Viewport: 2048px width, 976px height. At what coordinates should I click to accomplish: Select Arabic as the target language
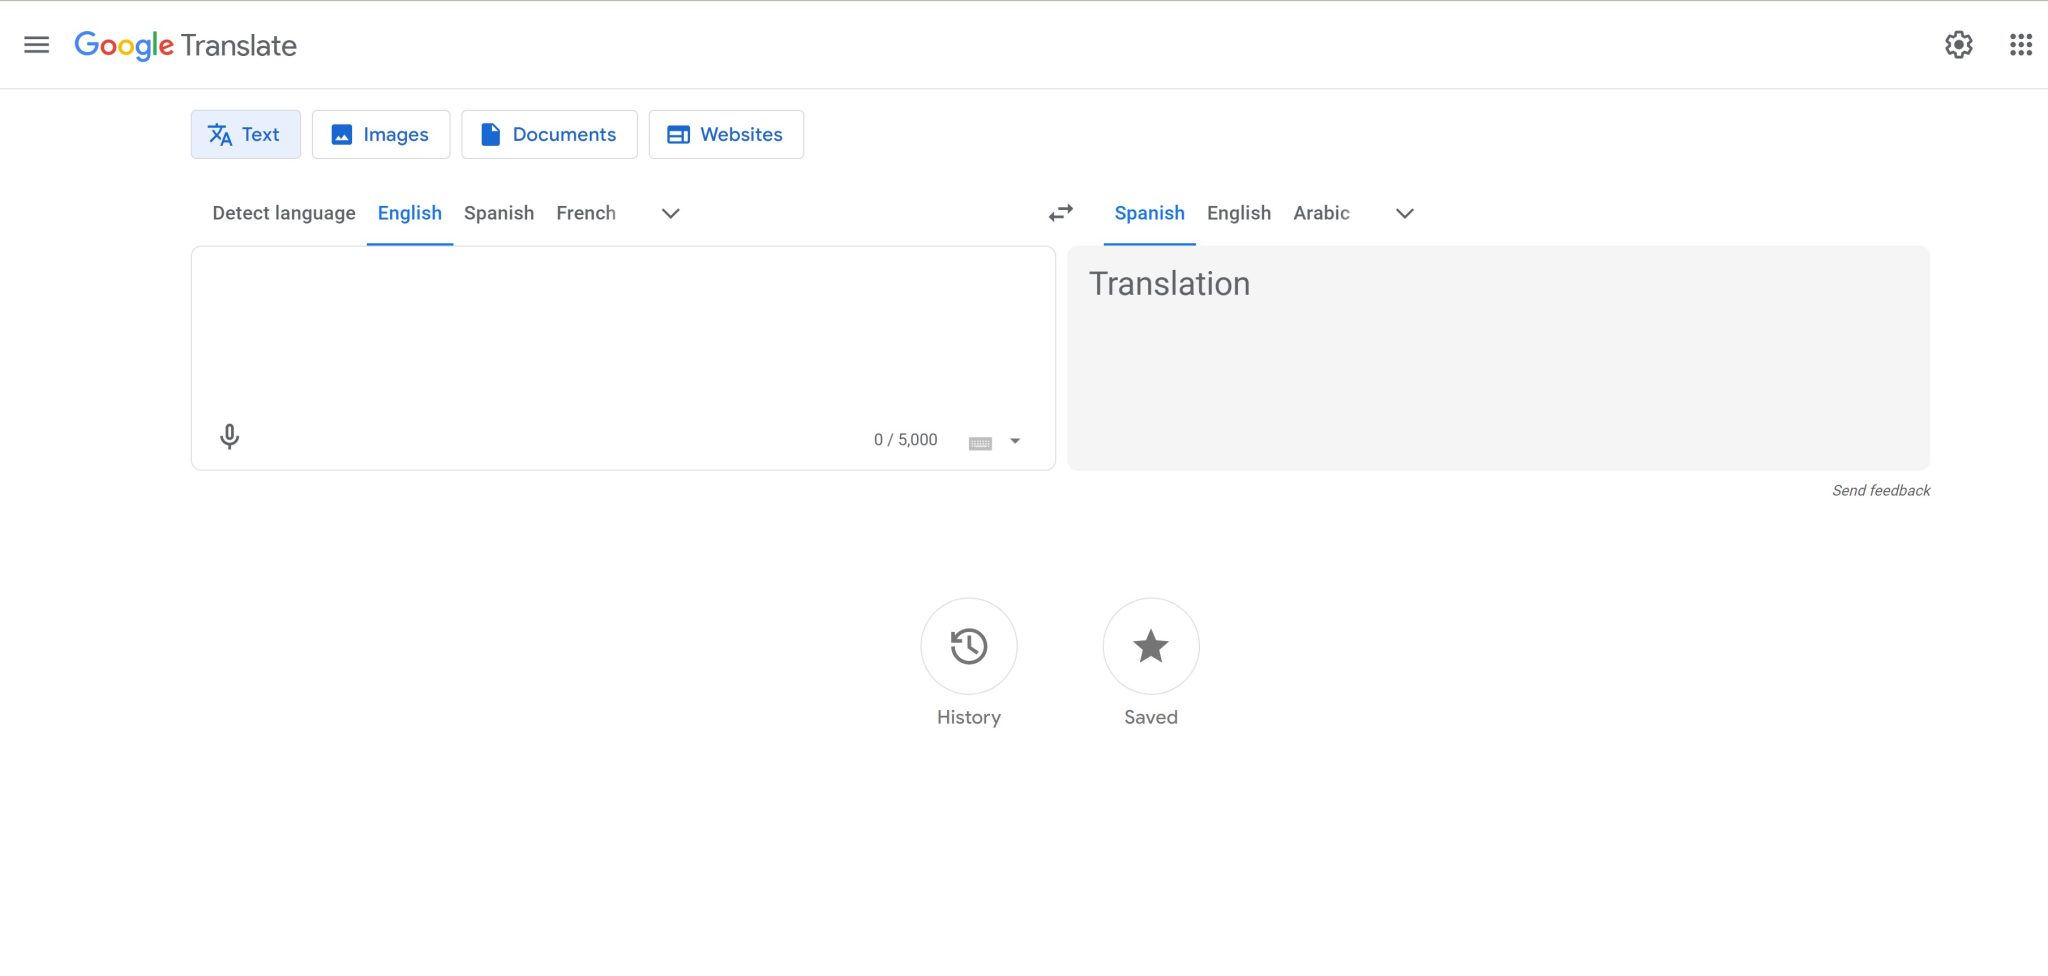pos(1321,213)
